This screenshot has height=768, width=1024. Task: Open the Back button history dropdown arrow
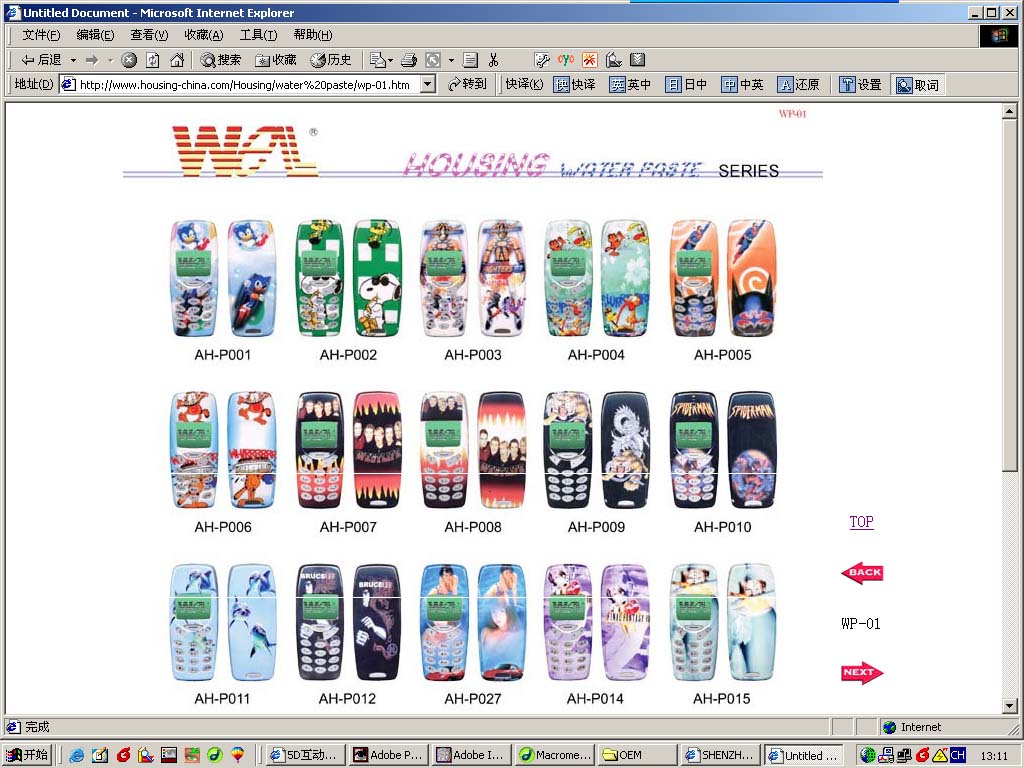73,60
